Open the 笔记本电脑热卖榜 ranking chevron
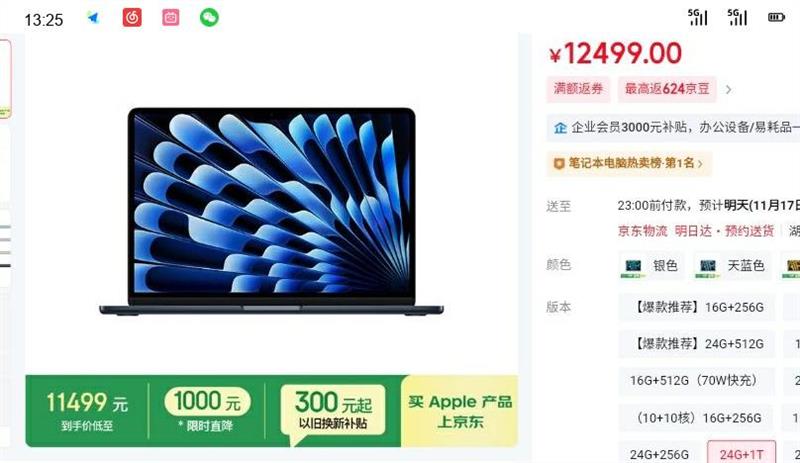The width and height of the screenshot is (800, 463). tap(701, 164)
